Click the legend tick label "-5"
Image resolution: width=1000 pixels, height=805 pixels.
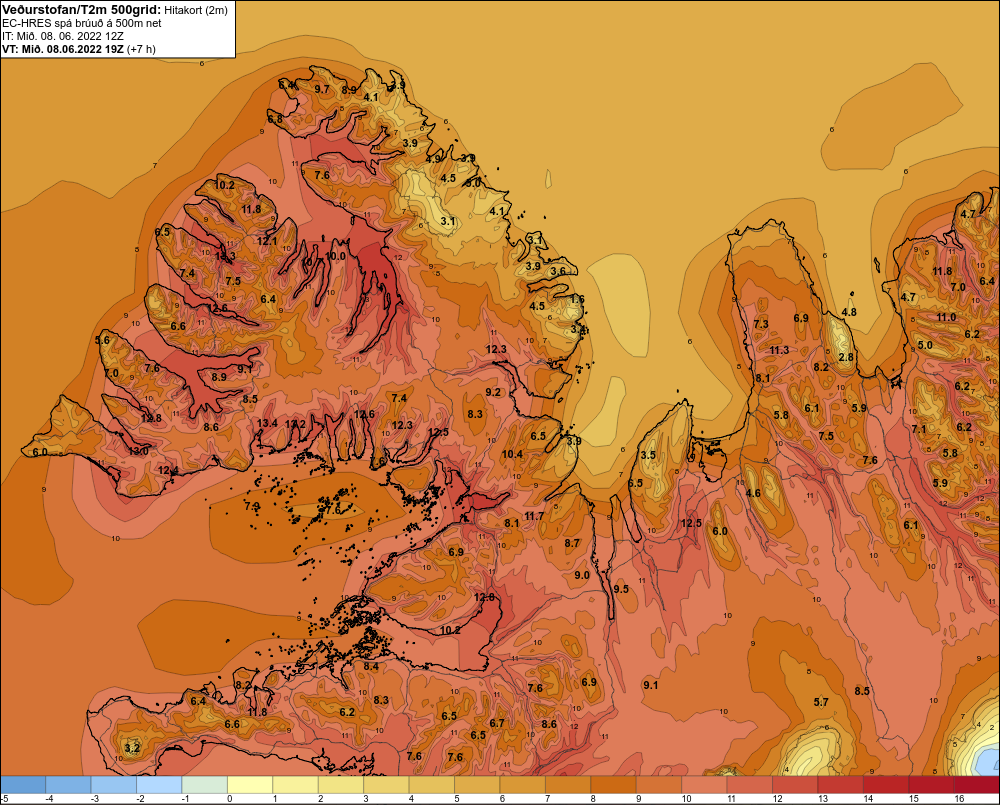click(x=4, y=799)
